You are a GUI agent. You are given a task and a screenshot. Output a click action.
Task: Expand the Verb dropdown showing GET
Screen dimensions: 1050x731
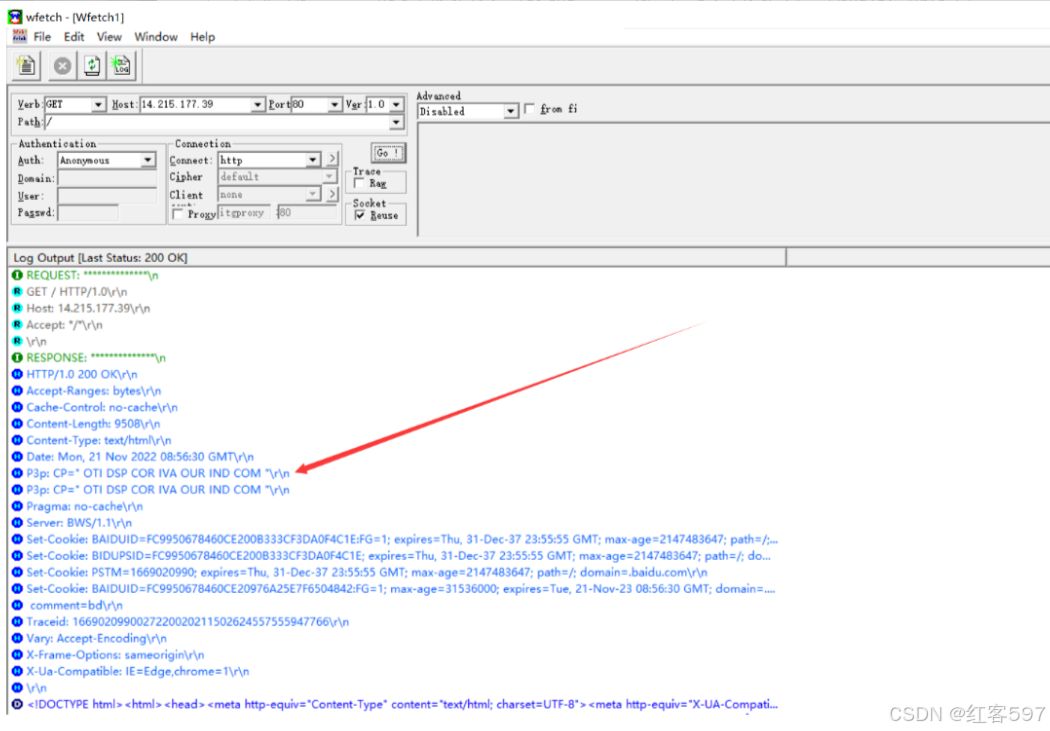point(98,104)
